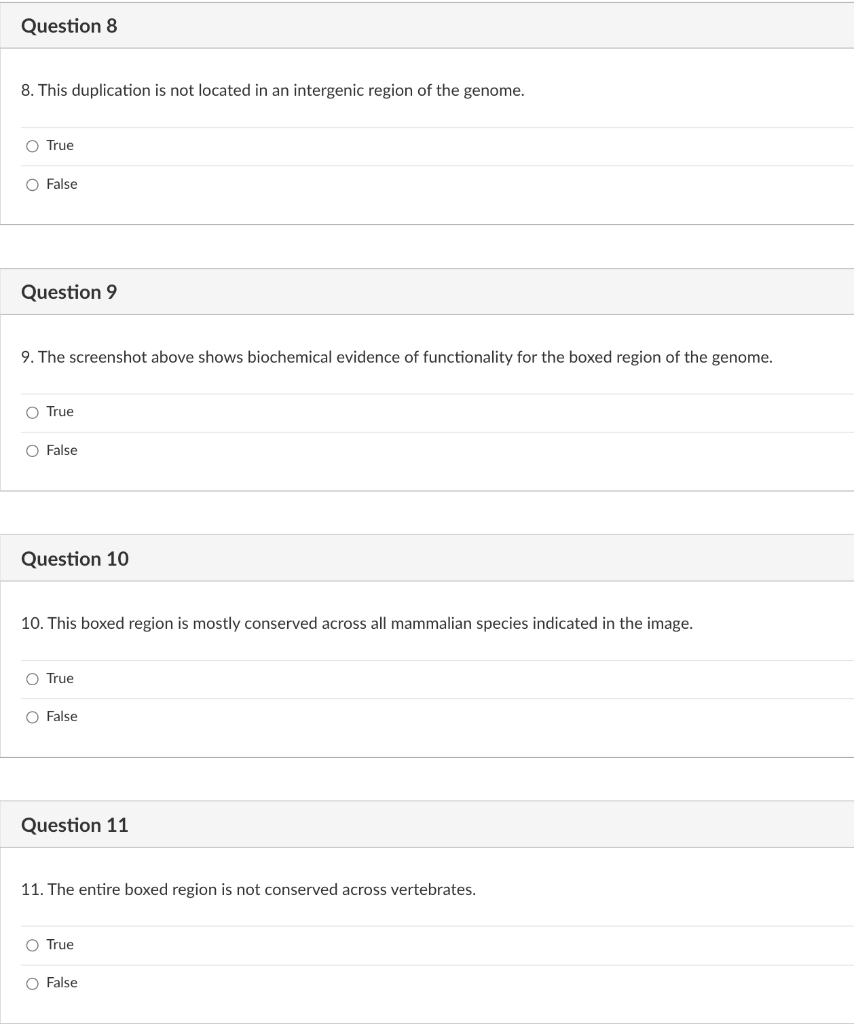Click the Question 10 header bar
The height and width of the screenshot is (1024, 854).
(x=427, y=559)
